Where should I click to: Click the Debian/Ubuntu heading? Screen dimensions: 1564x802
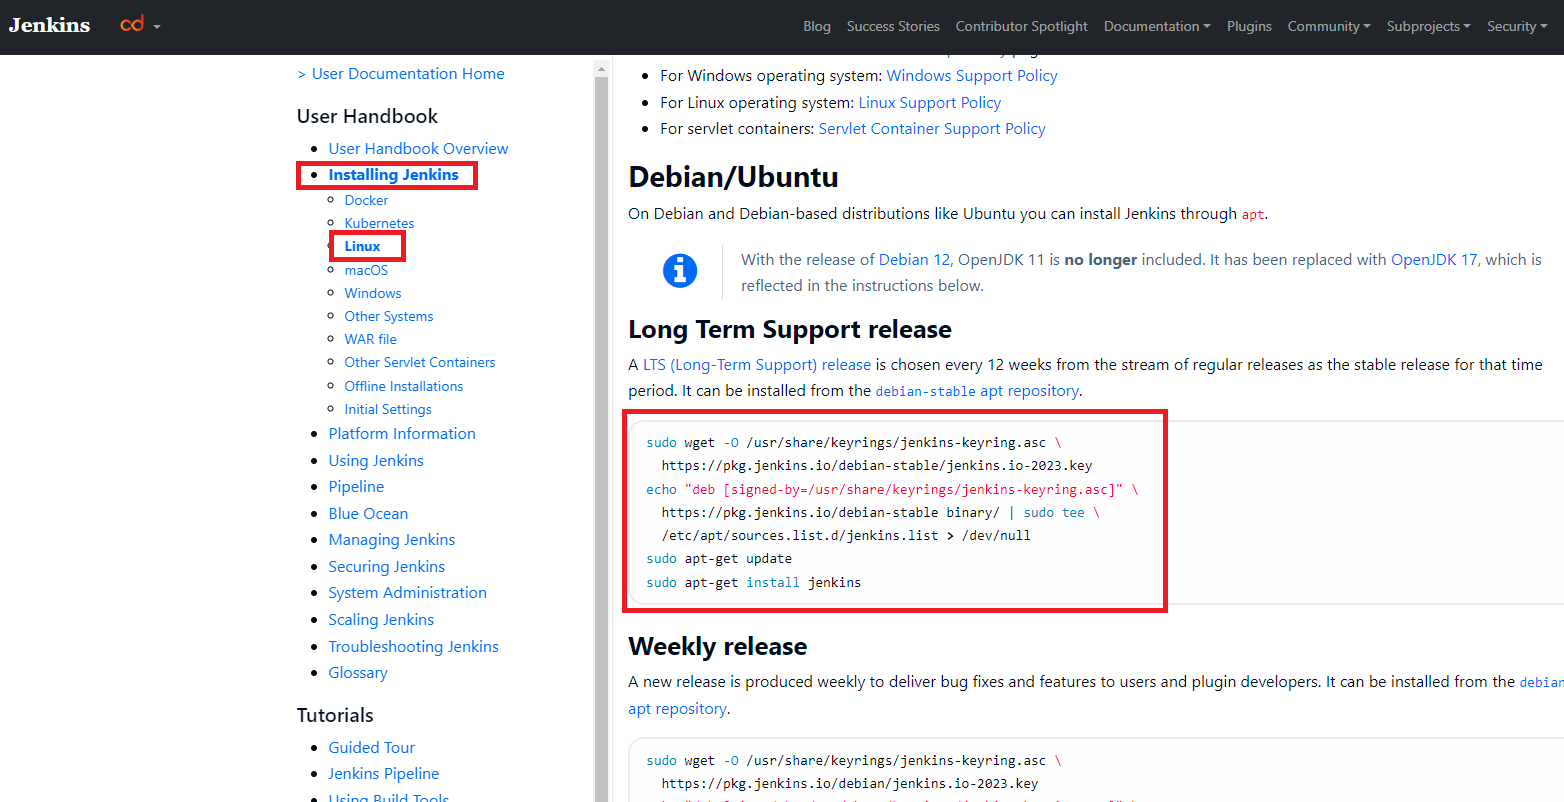733,177
